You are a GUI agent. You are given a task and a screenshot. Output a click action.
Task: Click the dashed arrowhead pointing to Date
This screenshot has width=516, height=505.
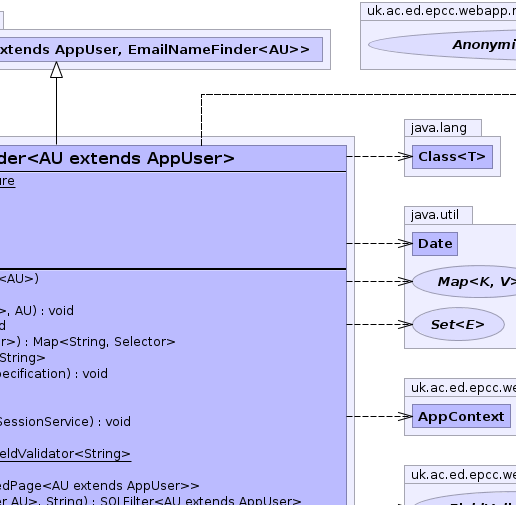click(x=405, y=244)
